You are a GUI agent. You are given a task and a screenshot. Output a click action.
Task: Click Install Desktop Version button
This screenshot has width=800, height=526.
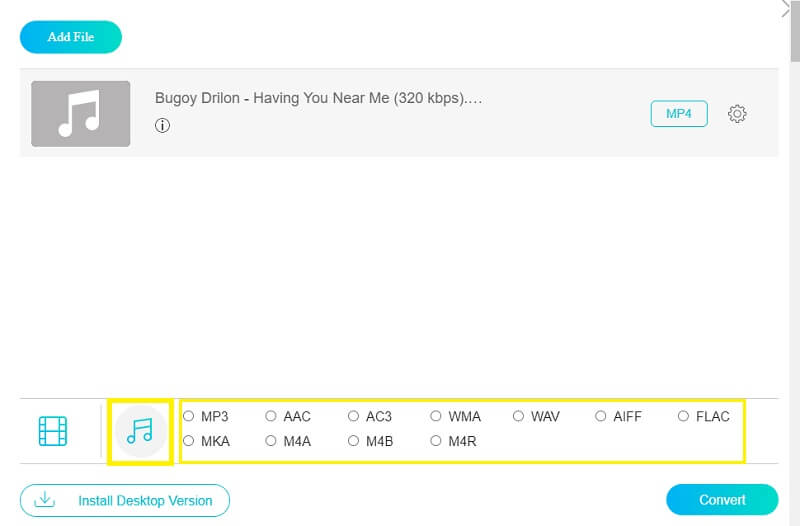pyautogui.click(x=125, y=500)
